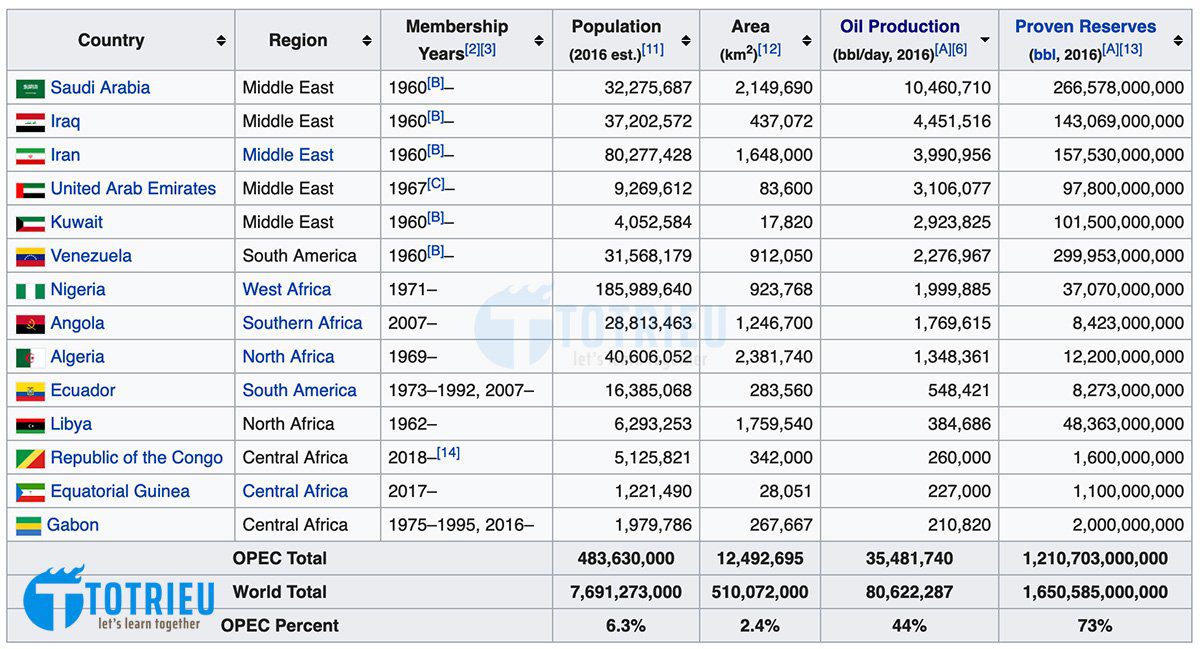Click the Nigeria flag icon
Screen dimensions: 1200x649
[x=30, y=291]
